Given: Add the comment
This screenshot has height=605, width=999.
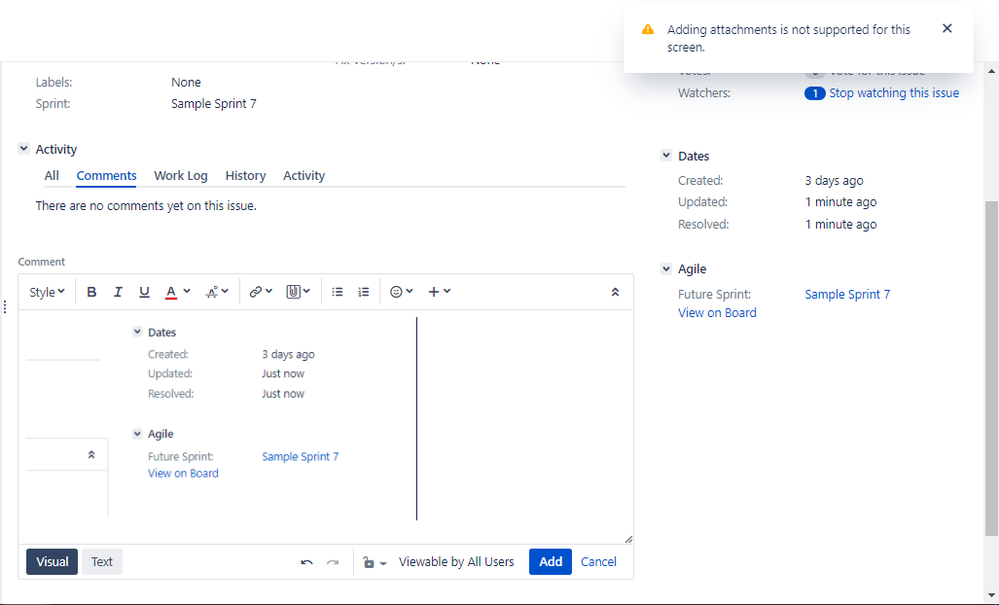Looking at the screenshot, I should (x=550, y=561).
